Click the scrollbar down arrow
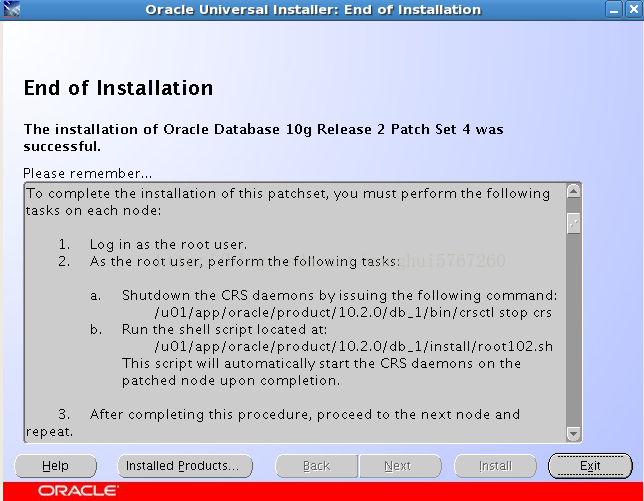The image size is (644, 501). tap(573, 434)
